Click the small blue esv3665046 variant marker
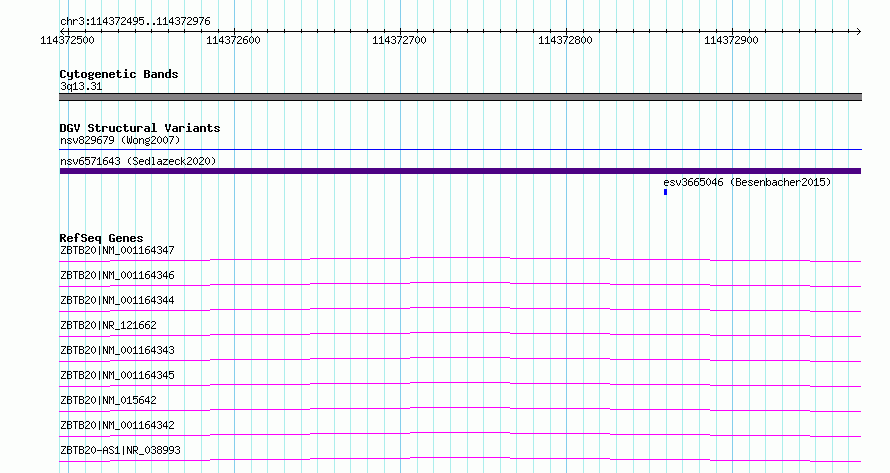Image resolution: width=890 pixels, height=473 pixels. coord(665,192)
